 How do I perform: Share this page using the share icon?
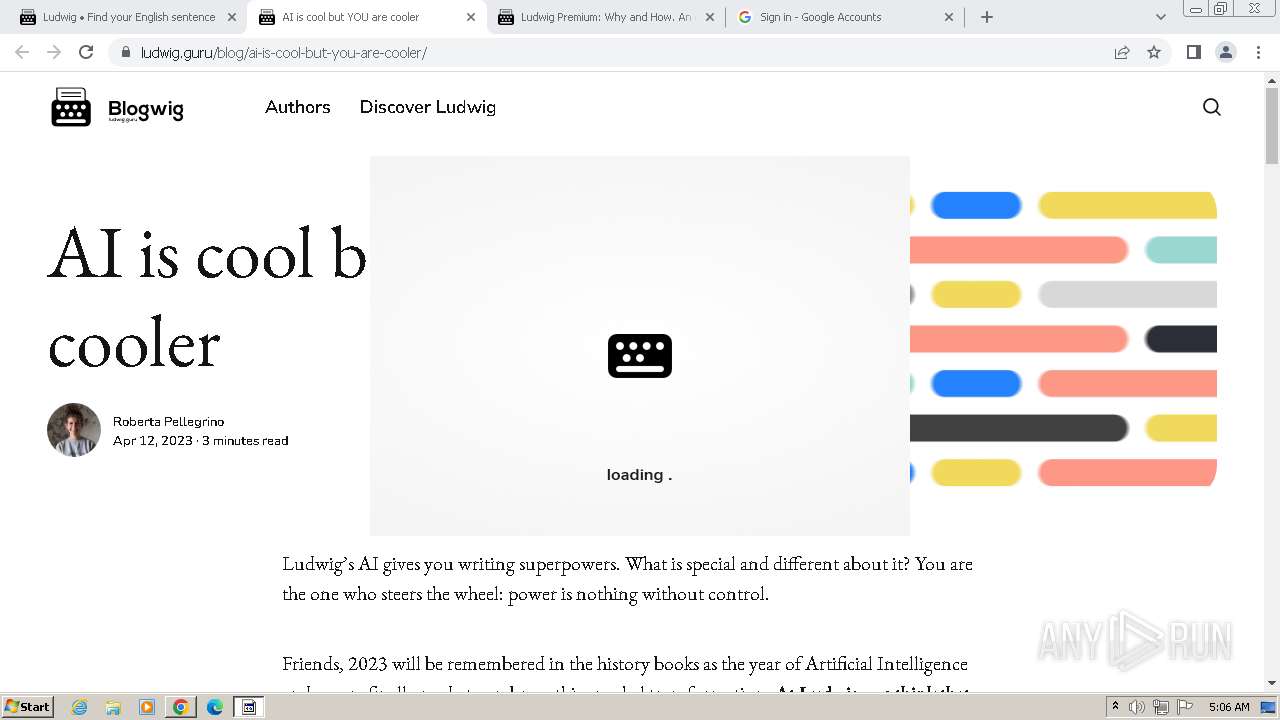point(1122,52)
